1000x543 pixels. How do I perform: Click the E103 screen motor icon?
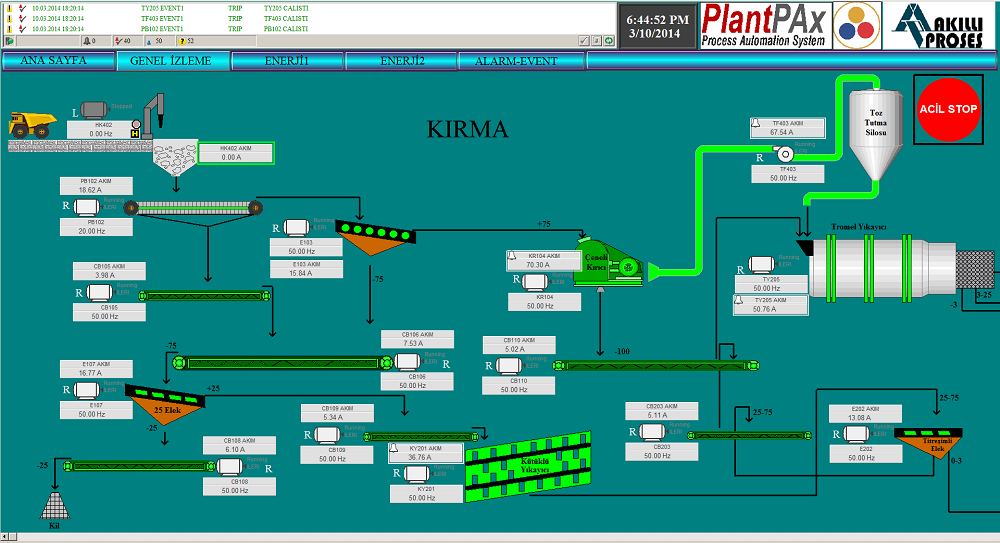coord(297,226)
